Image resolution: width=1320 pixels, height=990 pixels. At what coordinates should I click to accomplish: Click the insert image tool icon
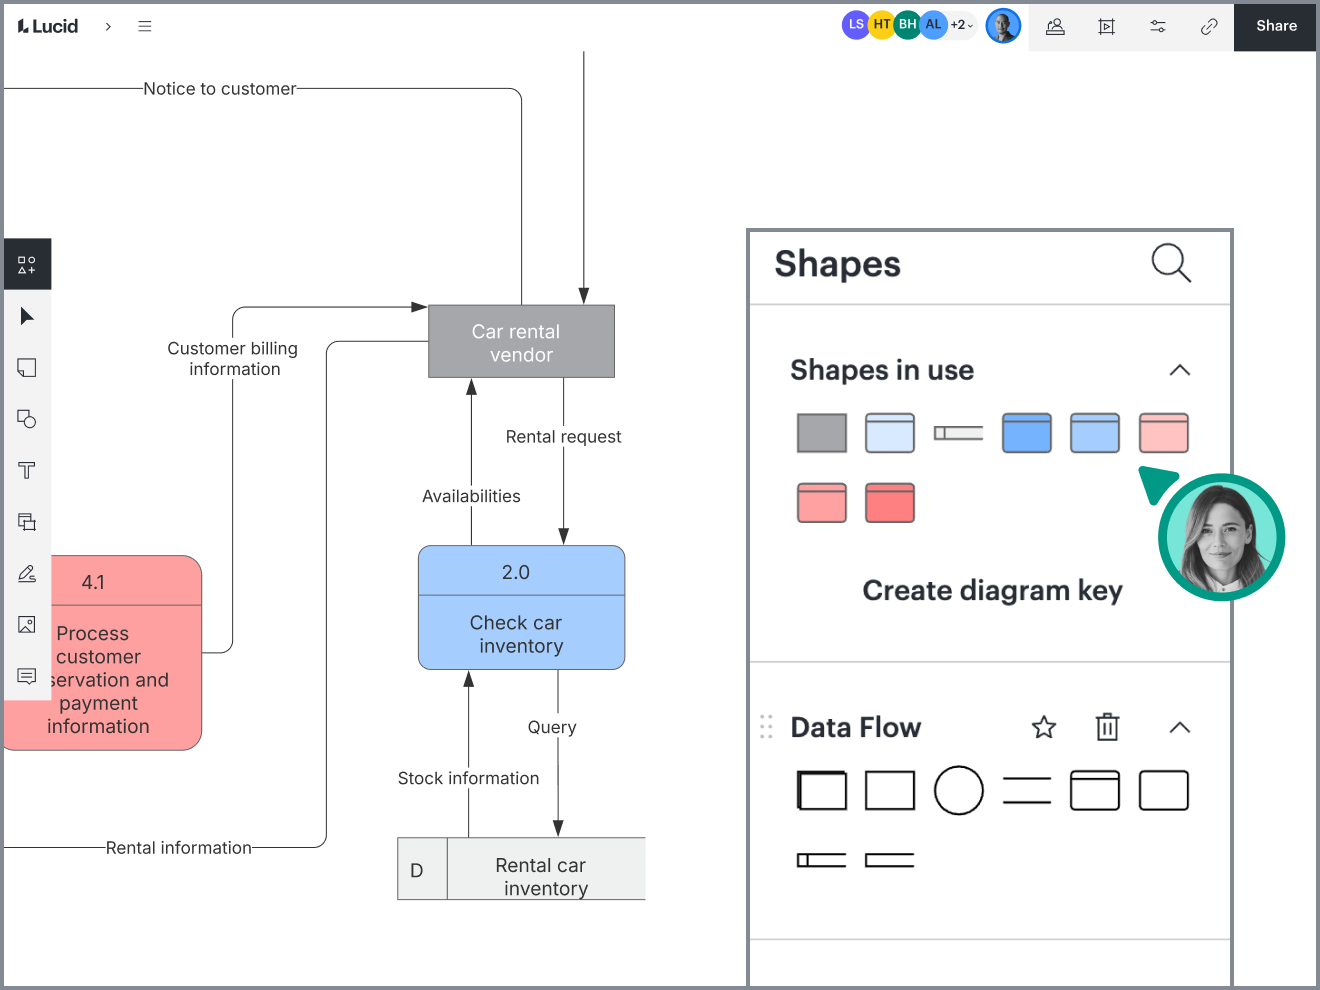27,624
